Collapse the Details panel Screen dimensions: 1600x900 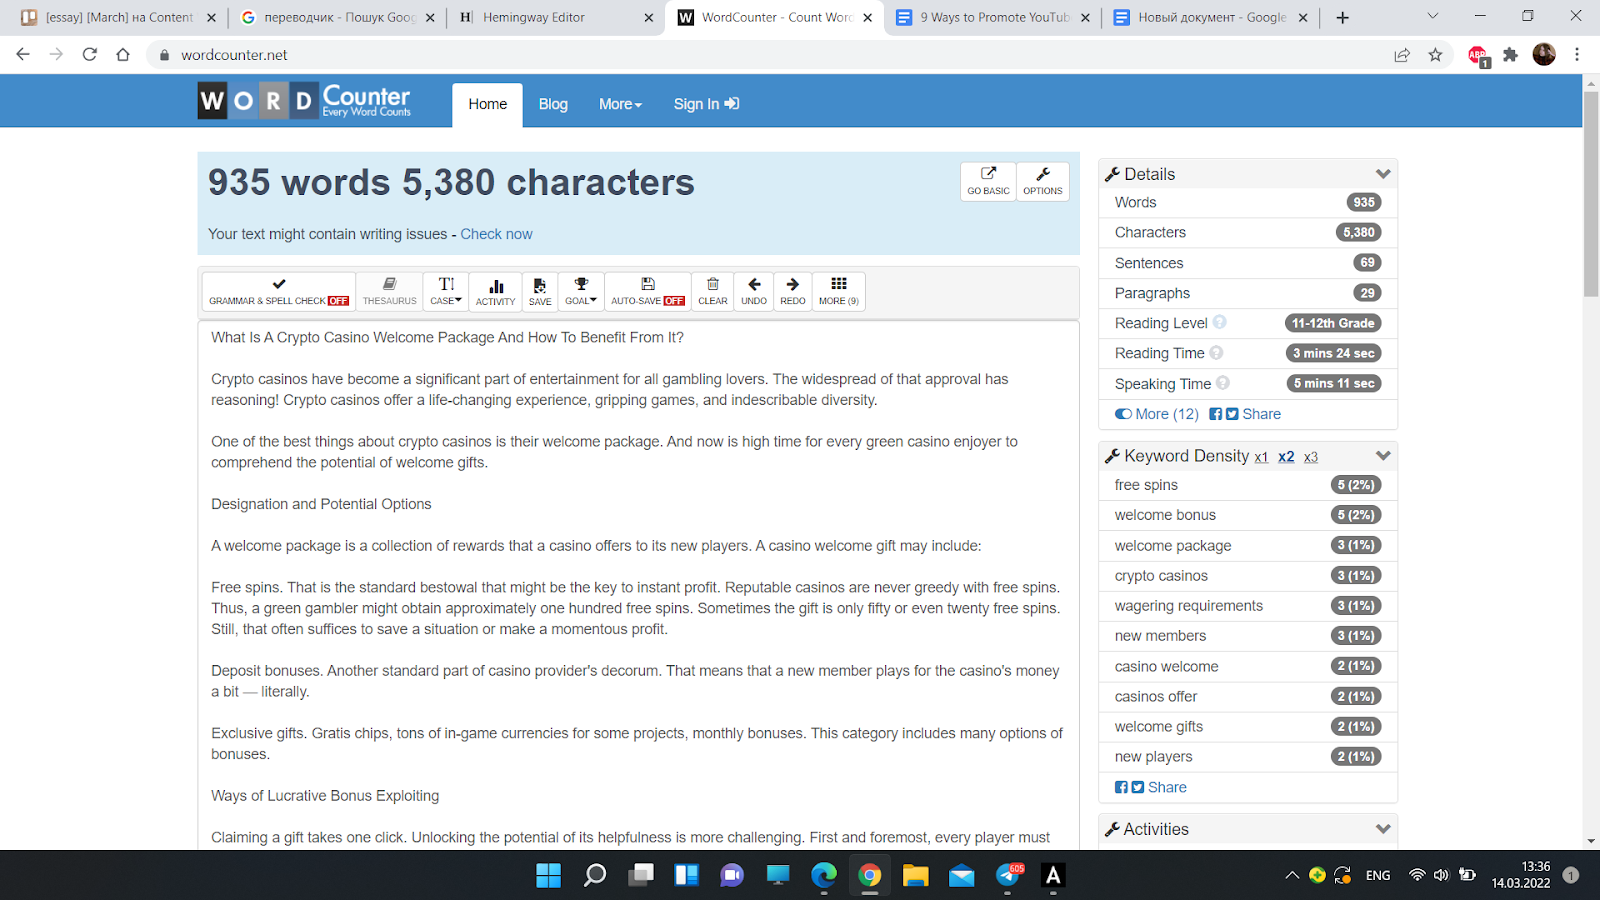[x=1383, y=174]
